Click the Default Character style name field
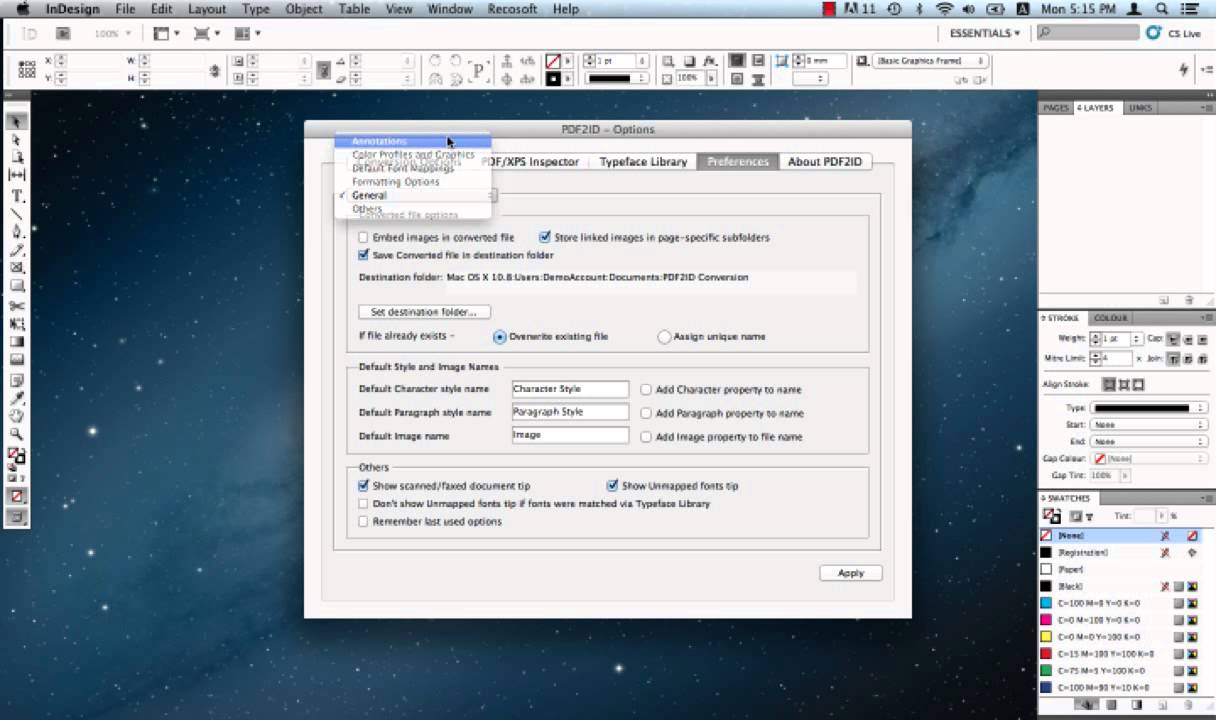Image resolution: width=1216 pixels, height=720 pixels. point(570,389)
